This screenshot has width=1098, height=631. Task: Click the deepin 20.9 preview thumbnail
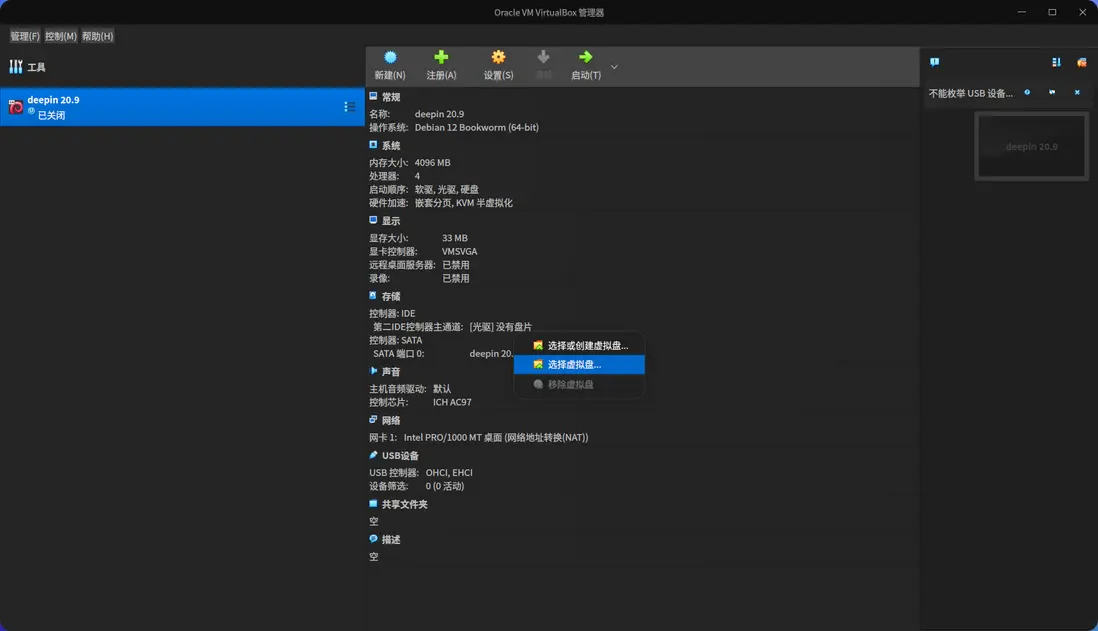[x=1031, y=146]
